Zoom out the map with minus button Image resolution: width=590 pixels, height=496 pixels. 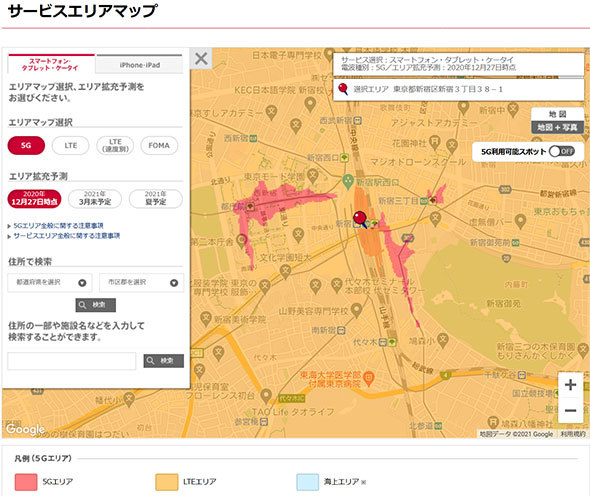pos(570,410)
